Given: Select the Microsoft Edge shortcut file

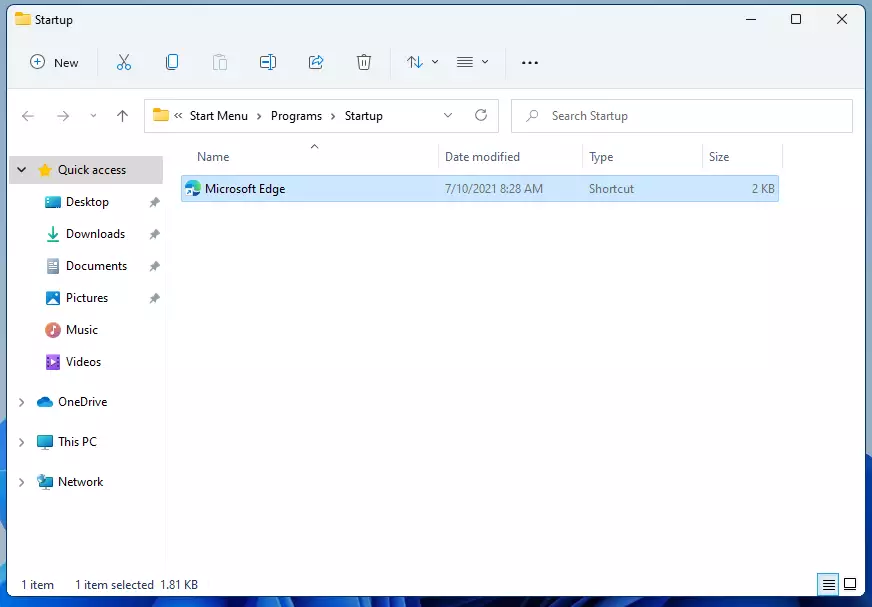Looking at the screenshot, I should coord(479,189).
